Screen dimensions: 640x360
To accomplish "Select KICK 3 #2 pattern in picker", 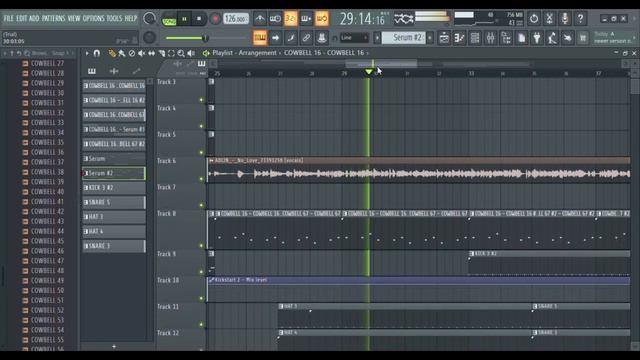I will [114, 188].
